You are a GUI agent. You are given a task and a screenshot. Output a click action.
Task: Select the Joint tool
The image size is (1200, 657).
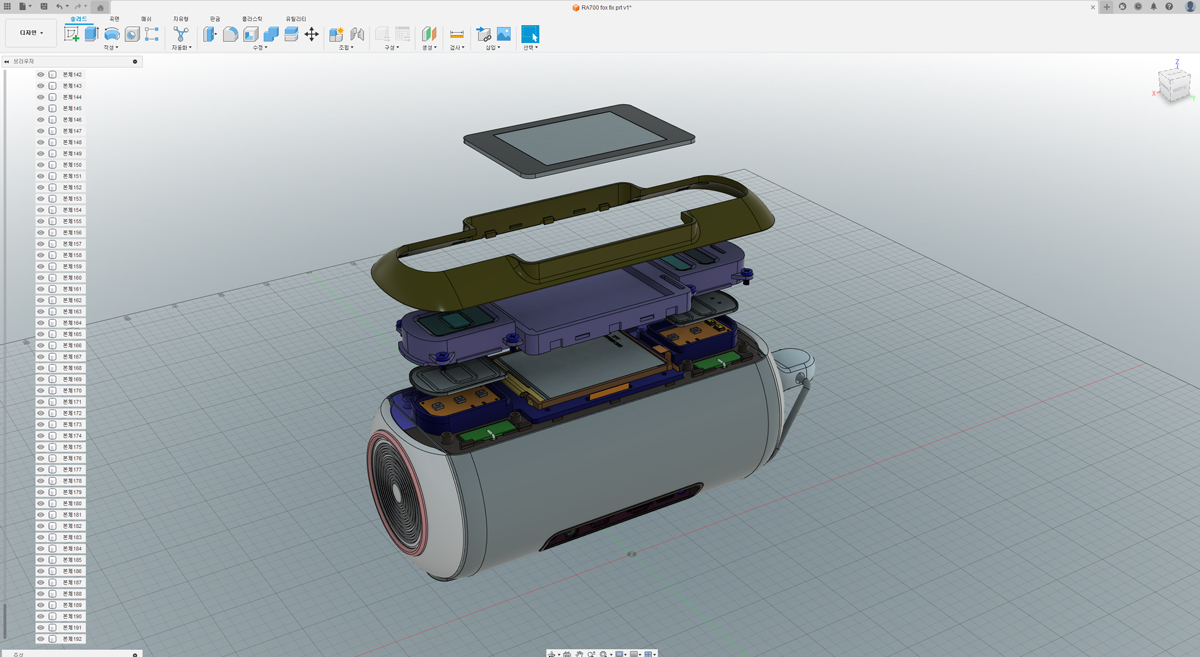(x=357, y=34)
